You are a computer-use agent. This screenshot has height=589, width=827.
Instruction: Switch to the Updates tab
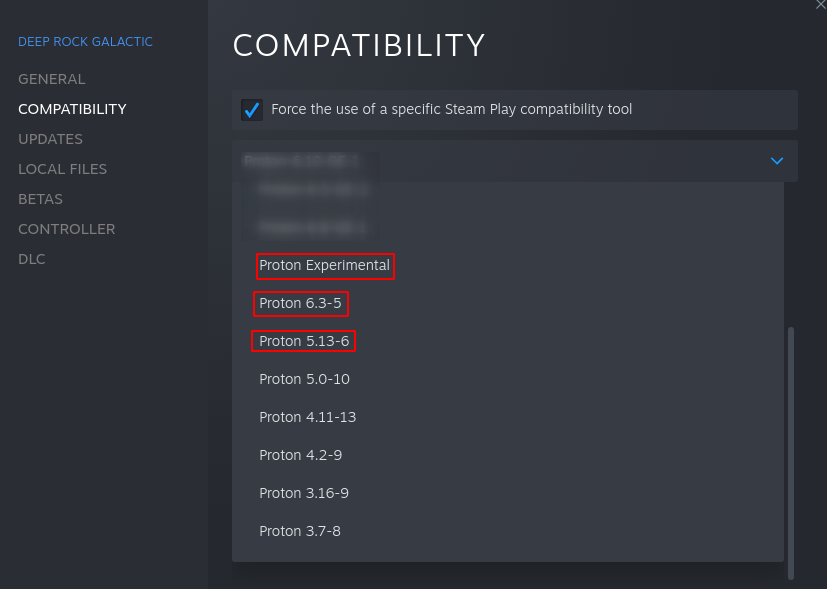[50, 139]
